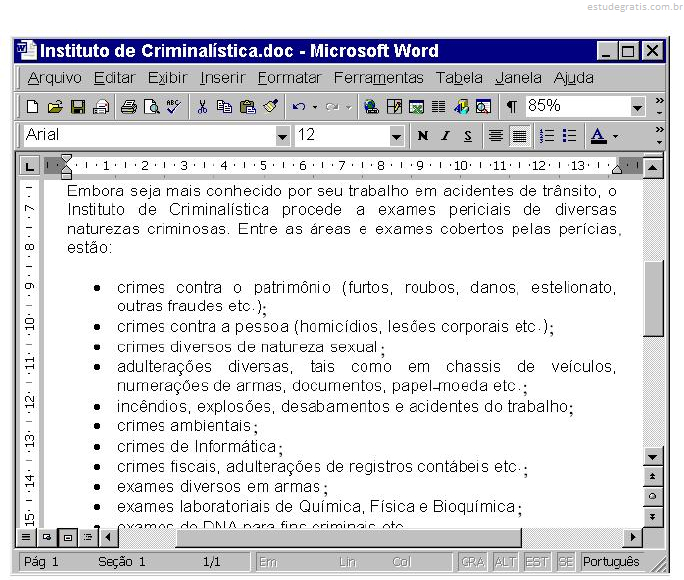Run the spelling and grammar check
This screenshot has width=684, height=580.
(173, 107)
